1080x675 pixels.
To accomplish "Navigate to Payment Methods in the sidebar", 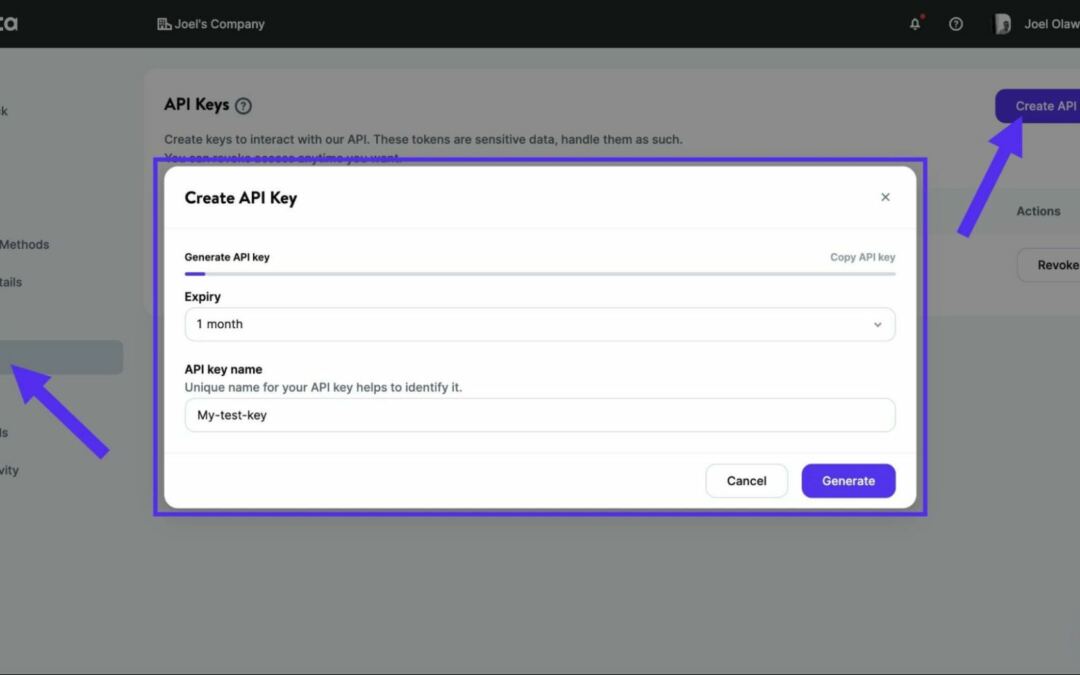I will pos(25,244).
